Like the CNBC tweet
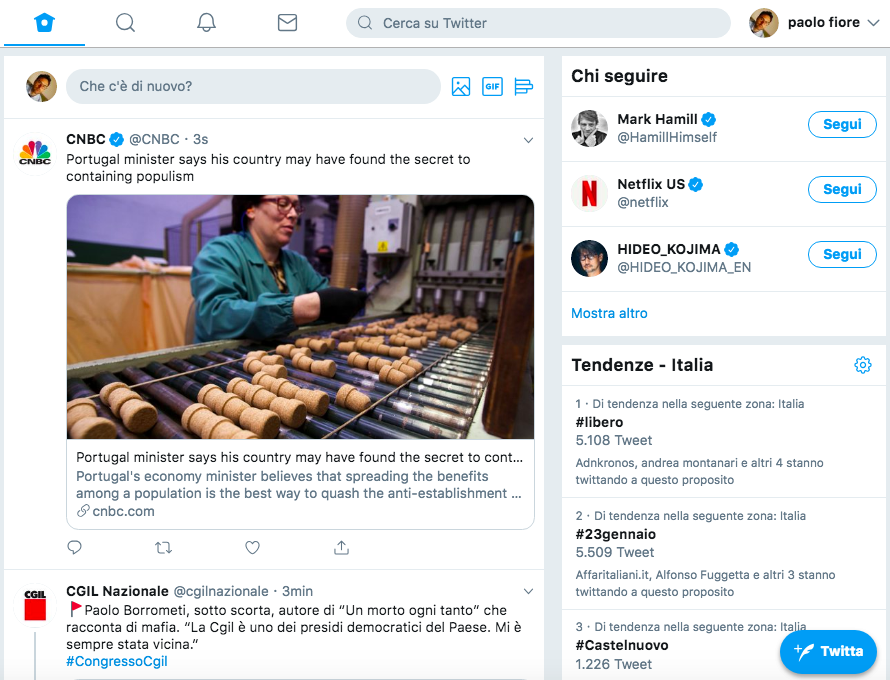The height and width of the screenshot is (680, 890). (252, 547)
